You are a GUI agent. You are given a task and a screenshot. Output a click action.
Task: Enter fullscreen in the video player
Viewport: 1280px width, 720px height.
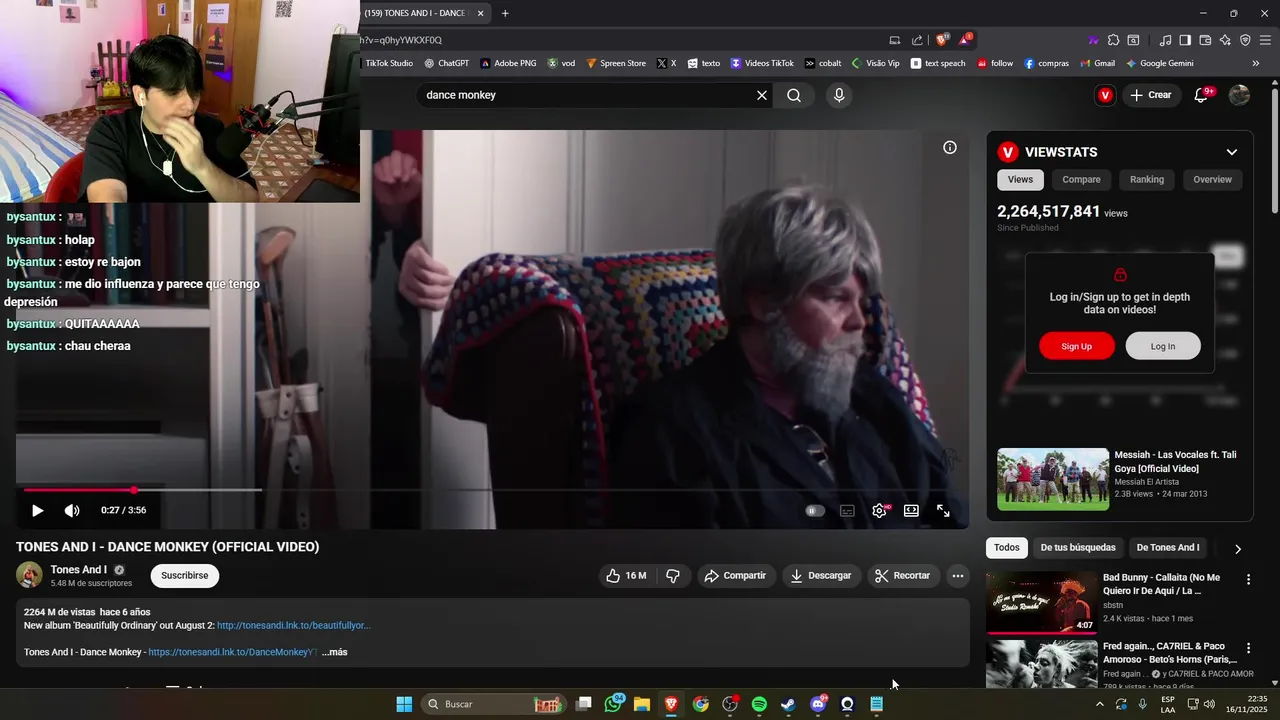[943, 511]
